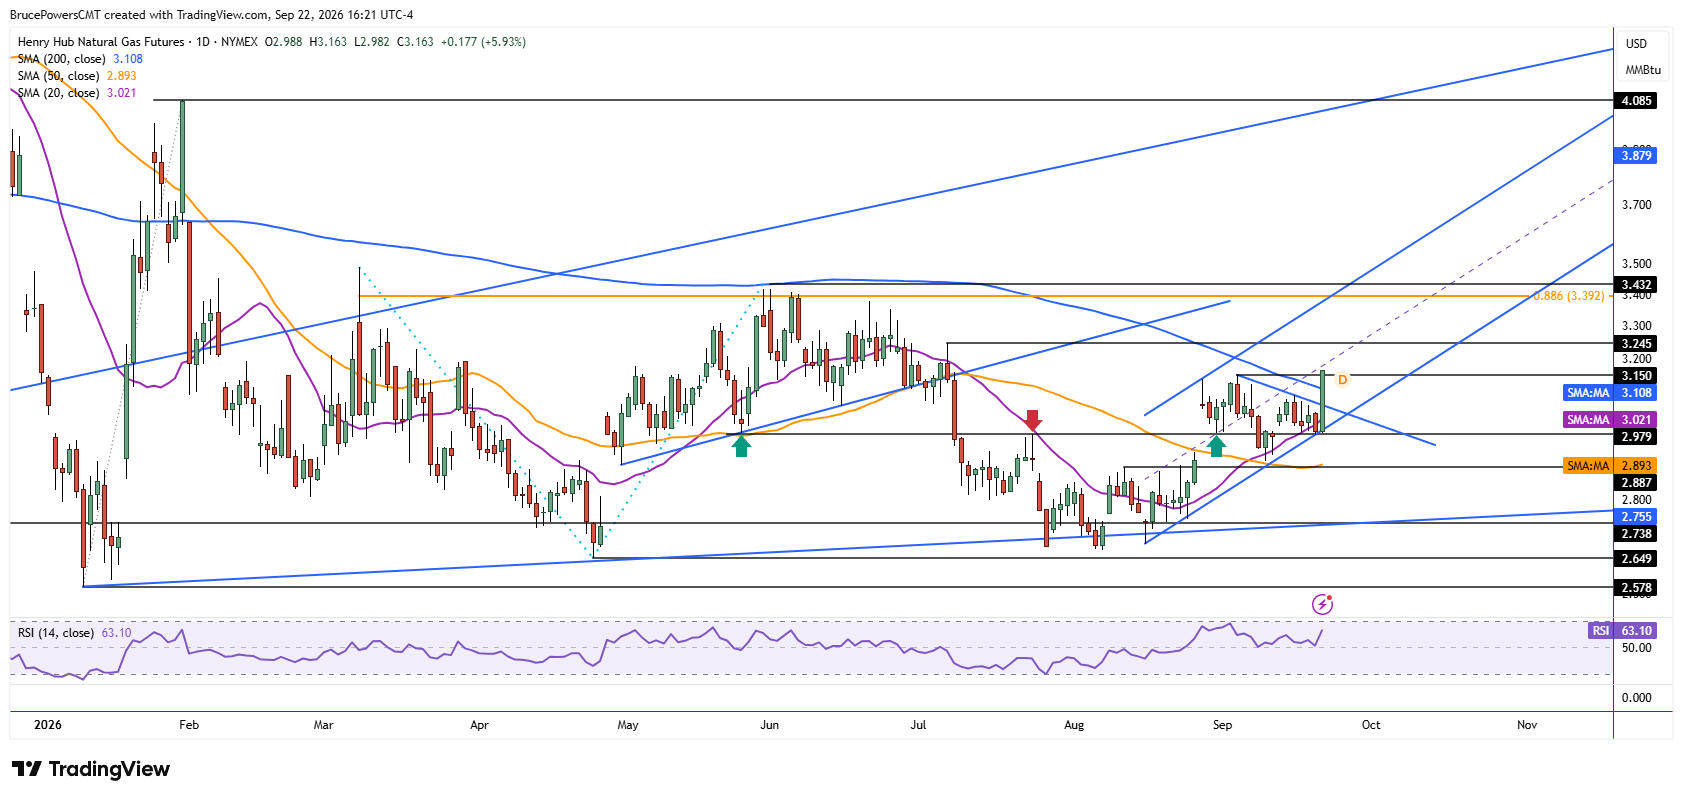The image size is (1683, 799).
Task: Click the blue 3.879 price label
Action: [1636, 155]
